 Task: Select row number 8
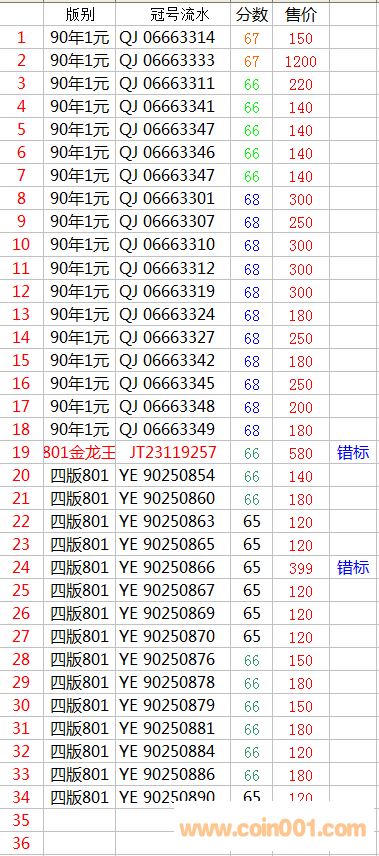(21, 199)
